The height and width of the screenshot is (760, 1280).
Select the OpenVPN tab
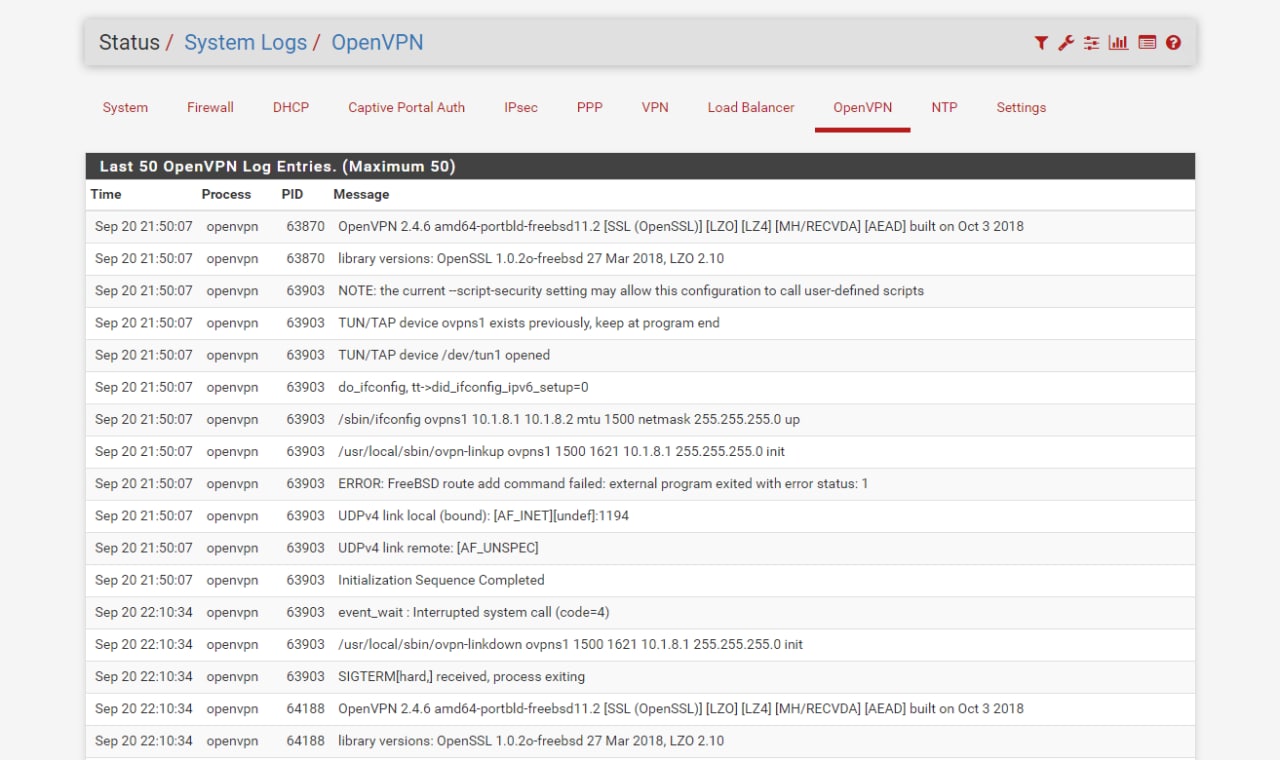(863, 107)
